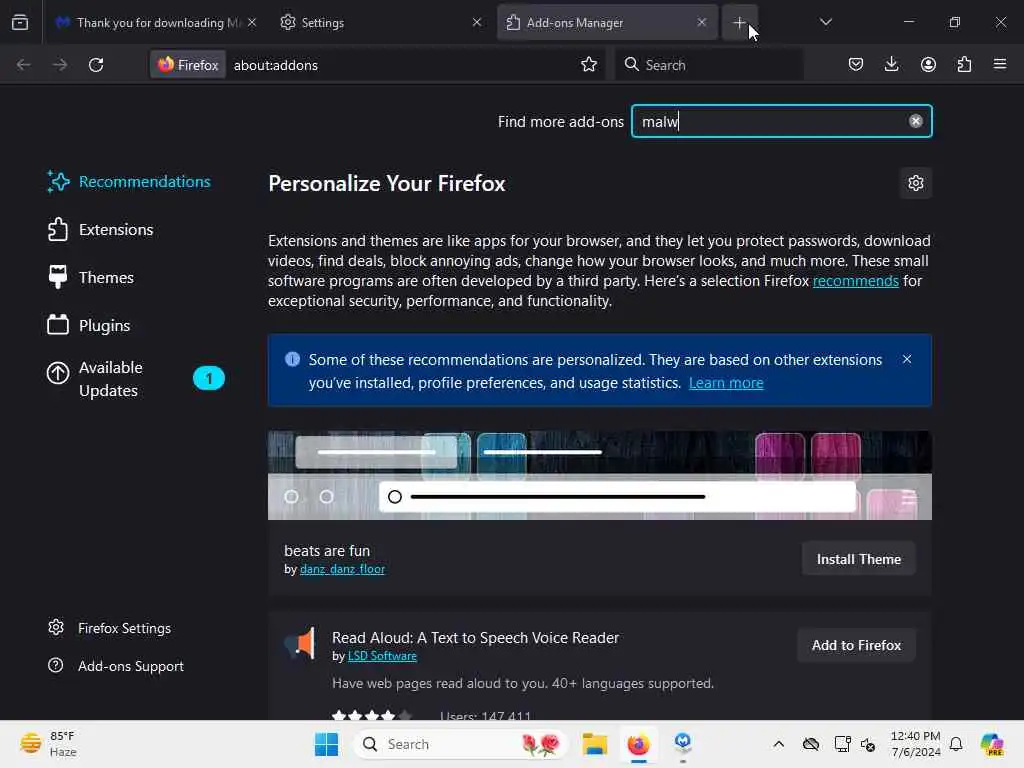
Task: Open the Downloads panel
Action: click(x=891, y=64)
